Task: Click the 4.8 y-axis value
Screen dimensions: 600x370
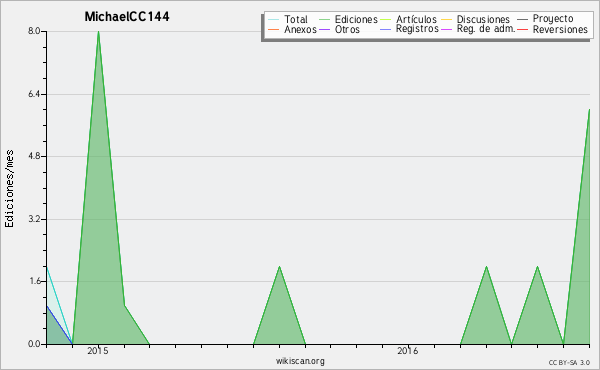Action: 34,156
